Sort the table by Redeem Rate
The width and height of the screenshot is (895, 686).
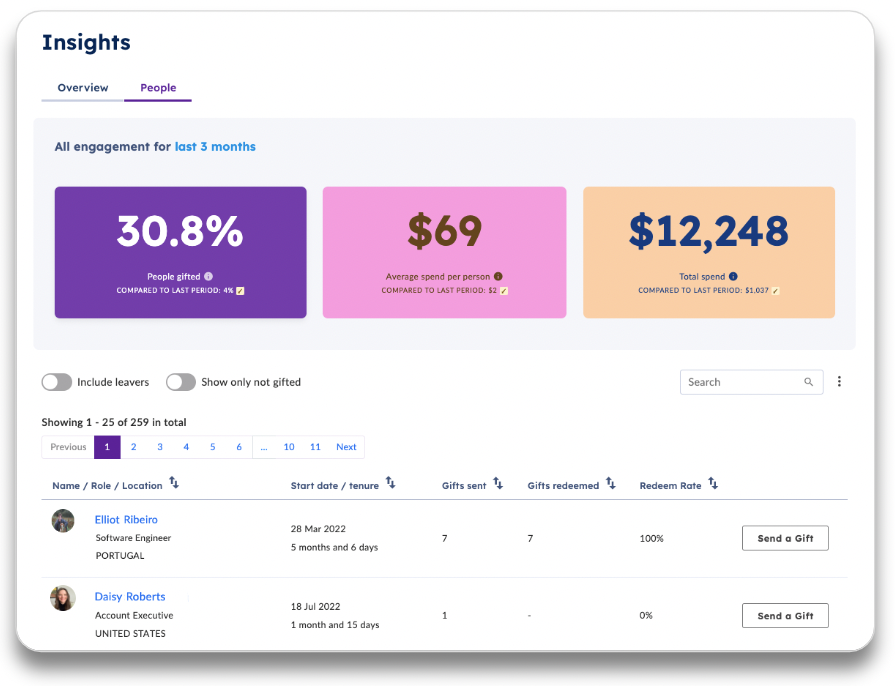713,483
